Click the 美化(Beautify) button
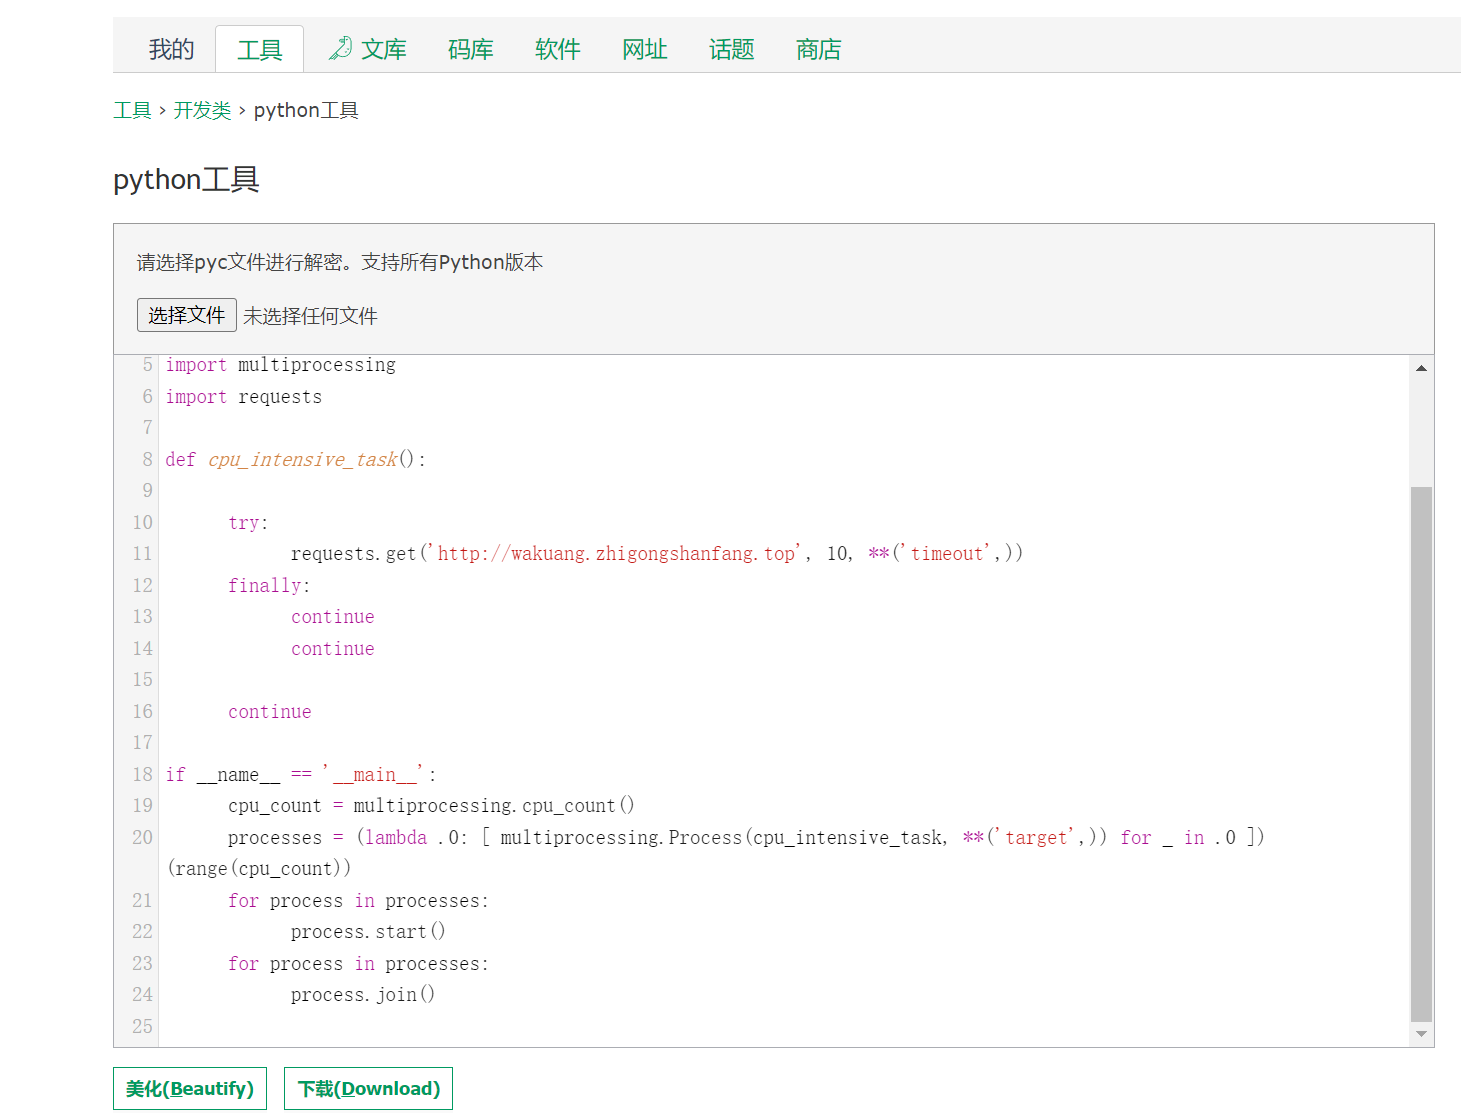The height and width of the screenshot is (1115, 1461). tap(190, 1088)
